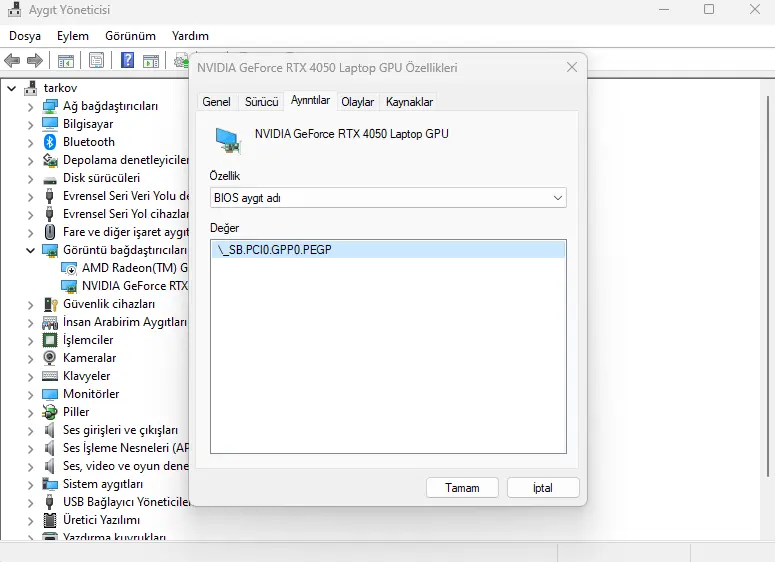Click the Forward arrow toolbar icon
Viewport: 775px width, 562px height.
pyautogui.click(x=35, y=61)
